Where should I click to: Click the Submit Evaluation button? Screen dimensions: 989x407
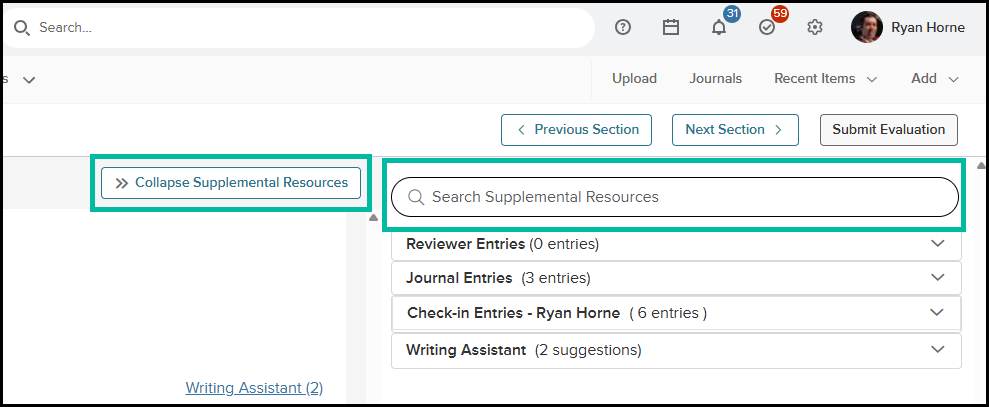click(889, 130)
